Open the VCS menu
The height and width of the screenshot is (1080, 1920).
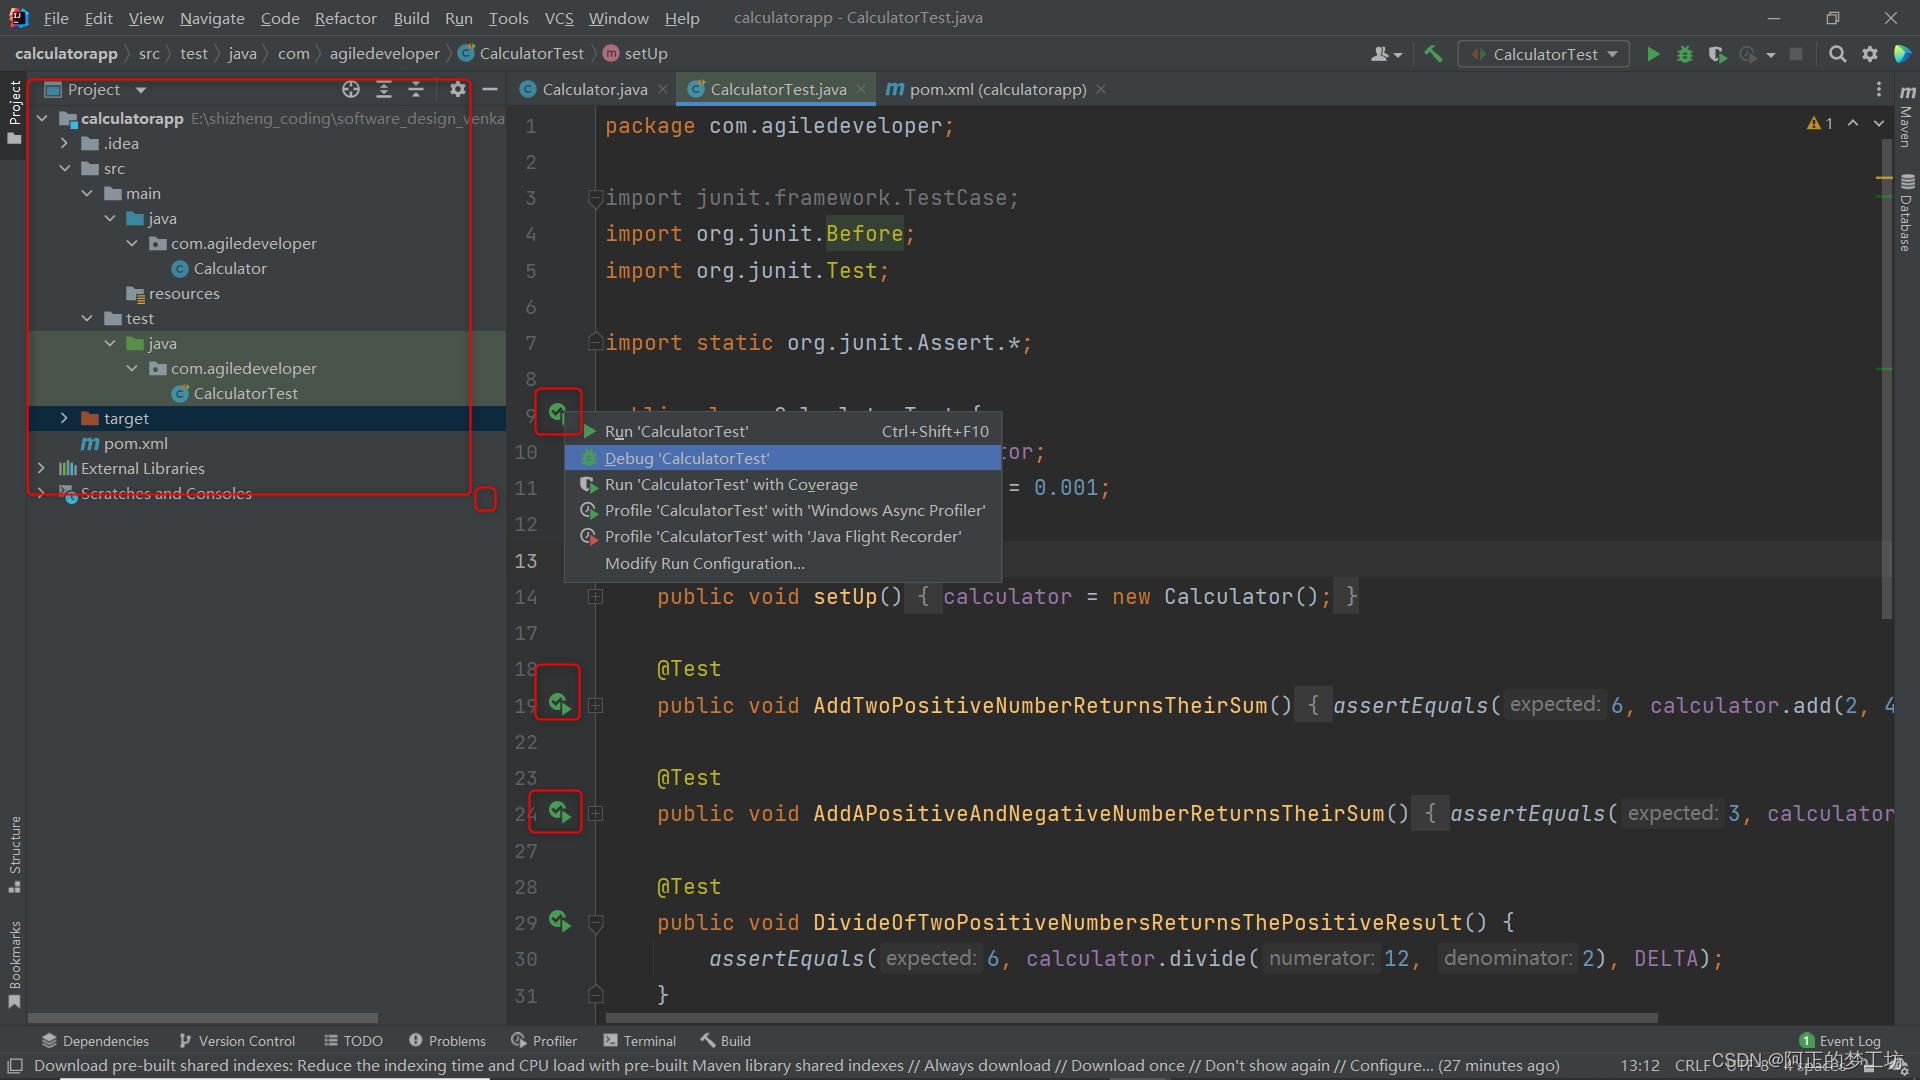pos(558,18)
